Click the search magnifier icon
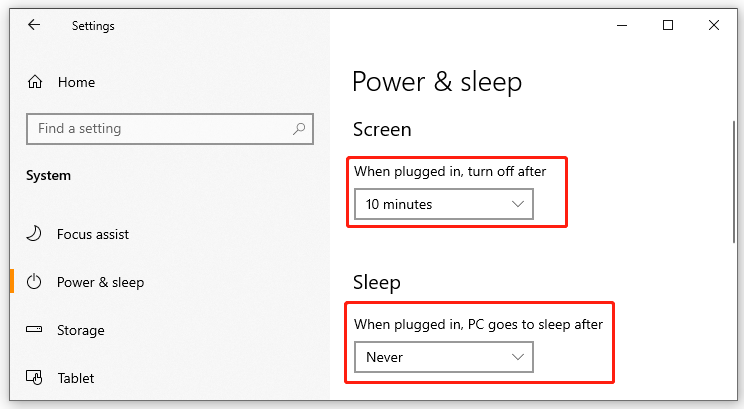744x409 pixels. coord(299,129)
